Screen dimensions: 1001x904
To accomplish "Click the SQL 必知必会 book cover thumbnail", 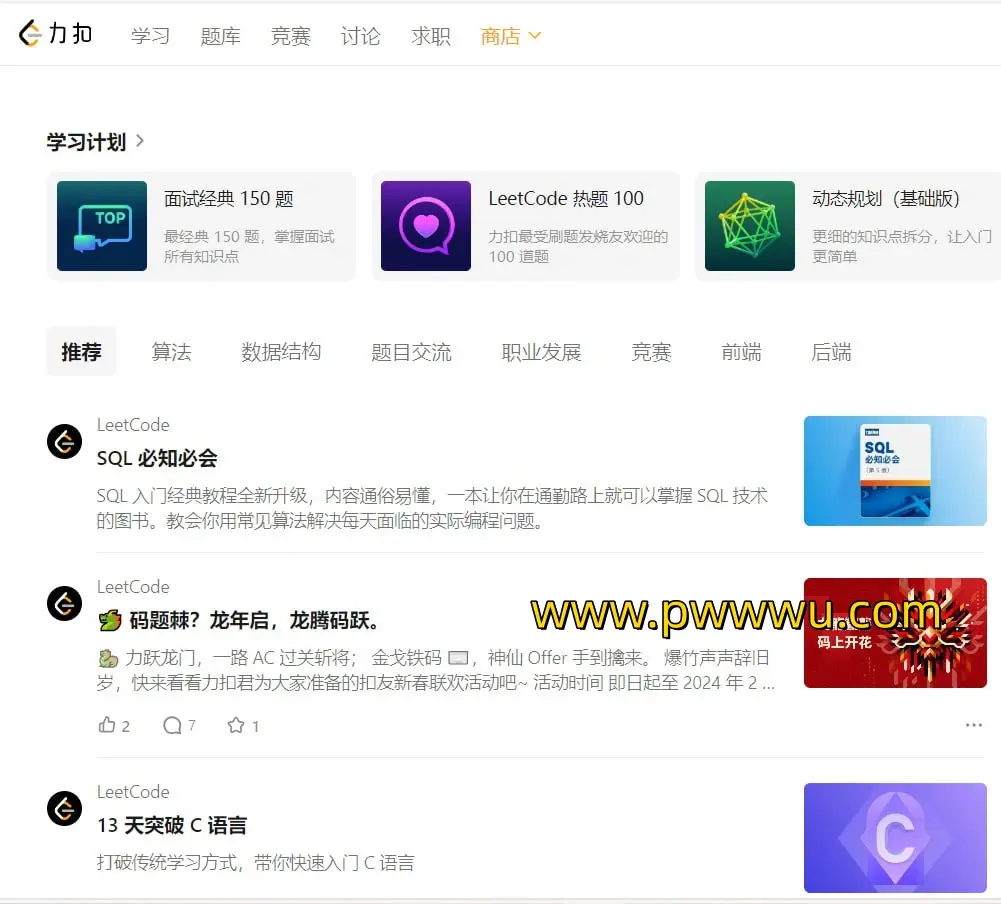I will click(895, 471).
